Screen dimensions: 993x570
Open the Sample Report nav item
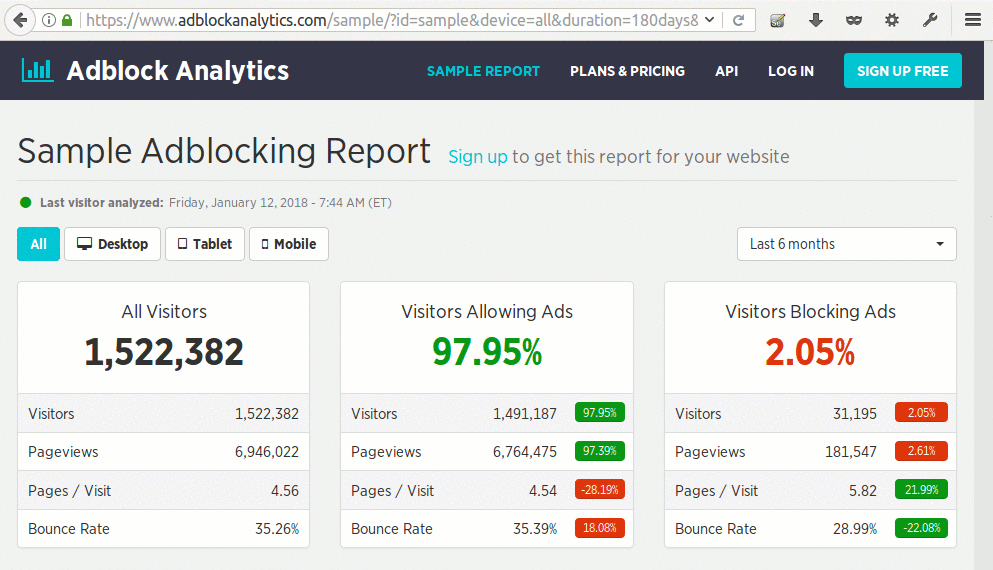click(x=483, y=71)
